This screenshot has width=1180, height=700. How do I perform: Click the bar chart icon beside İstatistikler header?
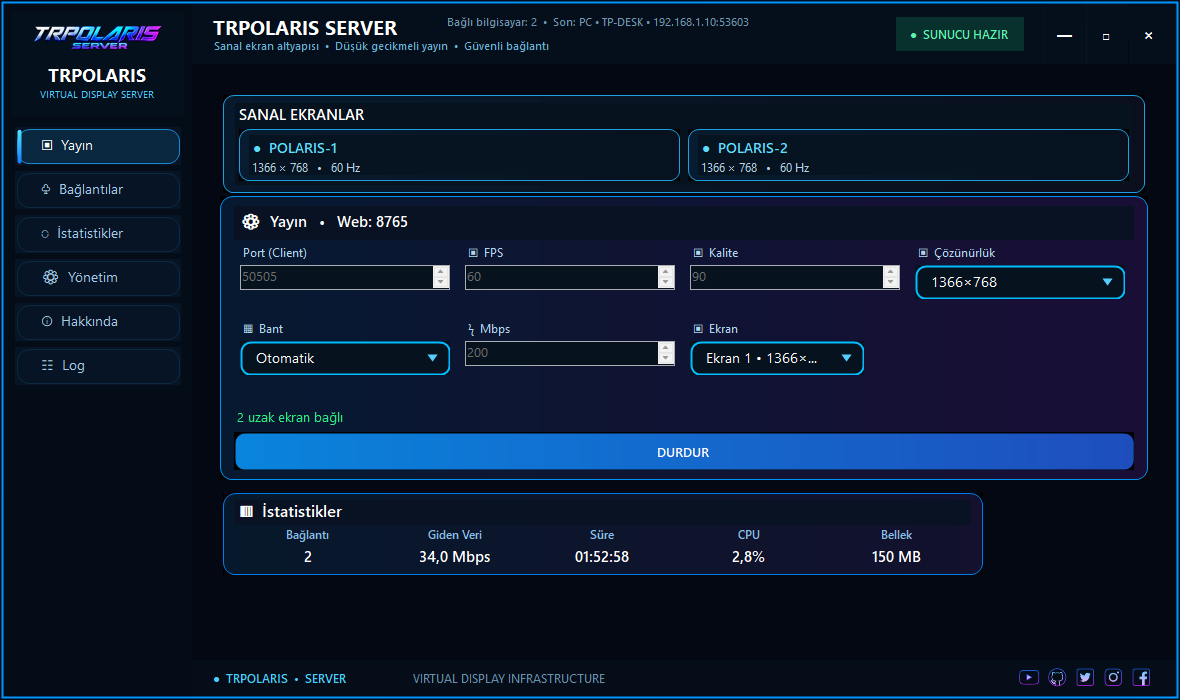point(246,511)
